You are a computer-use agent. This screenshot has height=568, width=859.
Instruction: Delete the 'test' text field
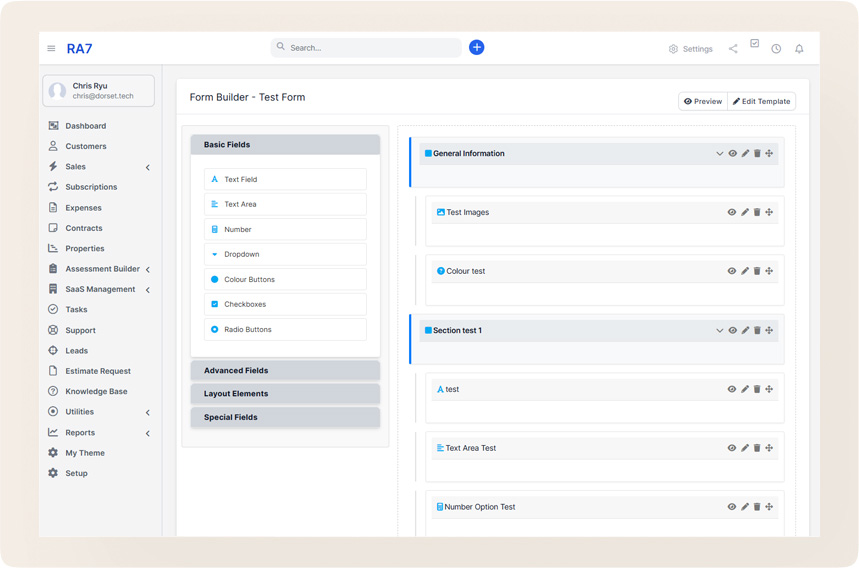pyautogui.click(x=757, y=389)
